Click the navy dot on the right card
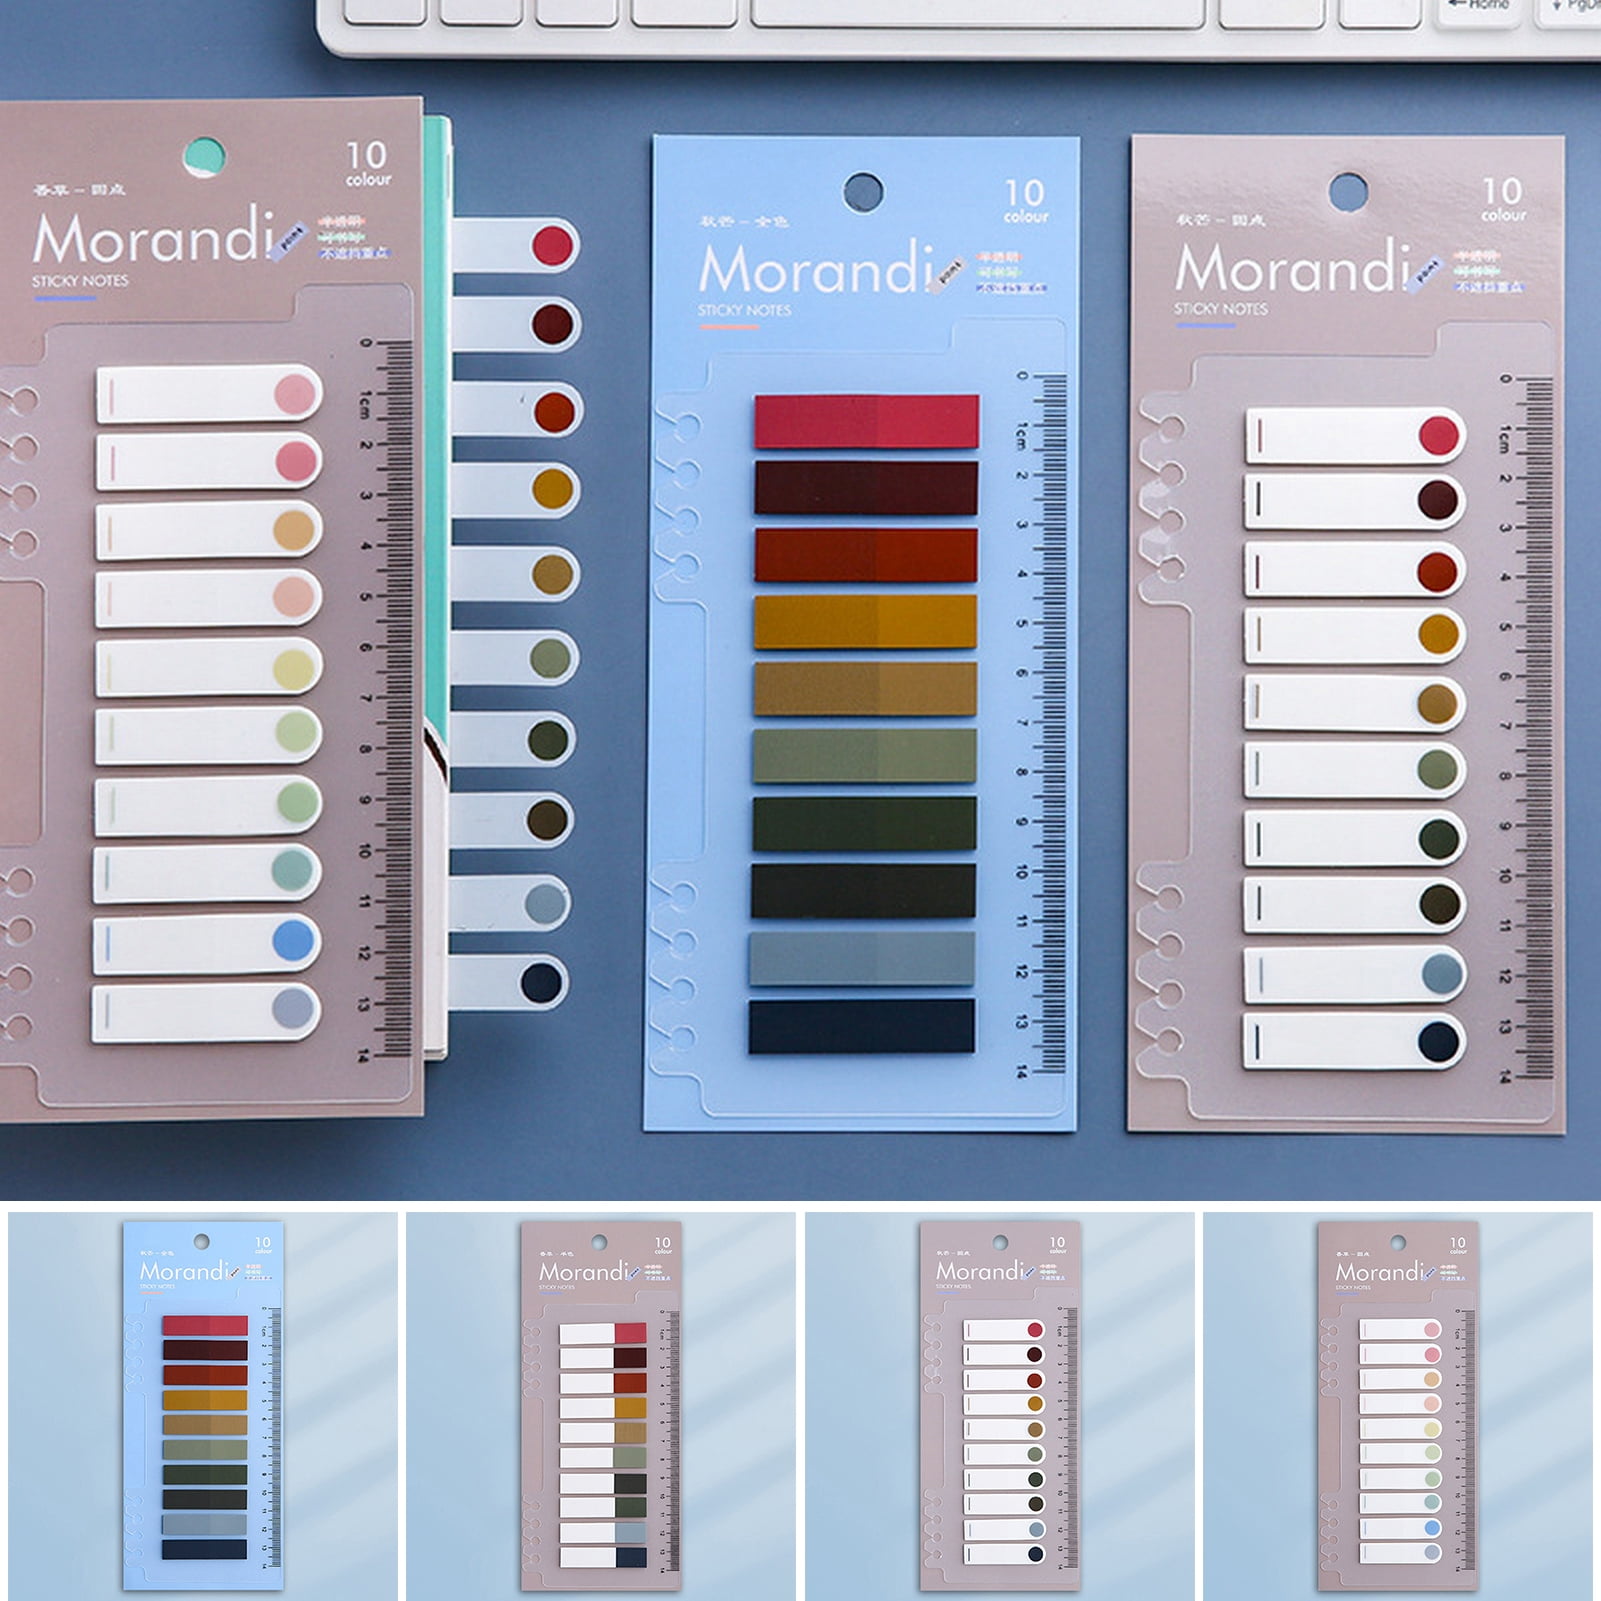 (x=1438, y=1041)
